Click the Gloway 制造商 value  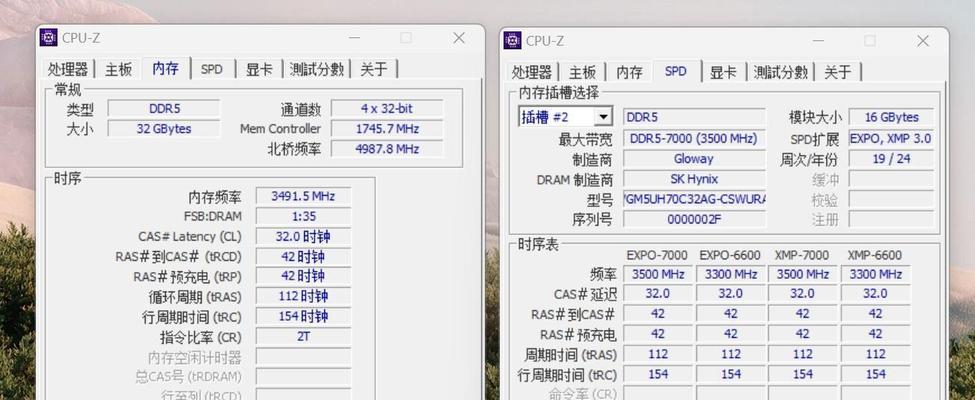[x=694, y=159]
